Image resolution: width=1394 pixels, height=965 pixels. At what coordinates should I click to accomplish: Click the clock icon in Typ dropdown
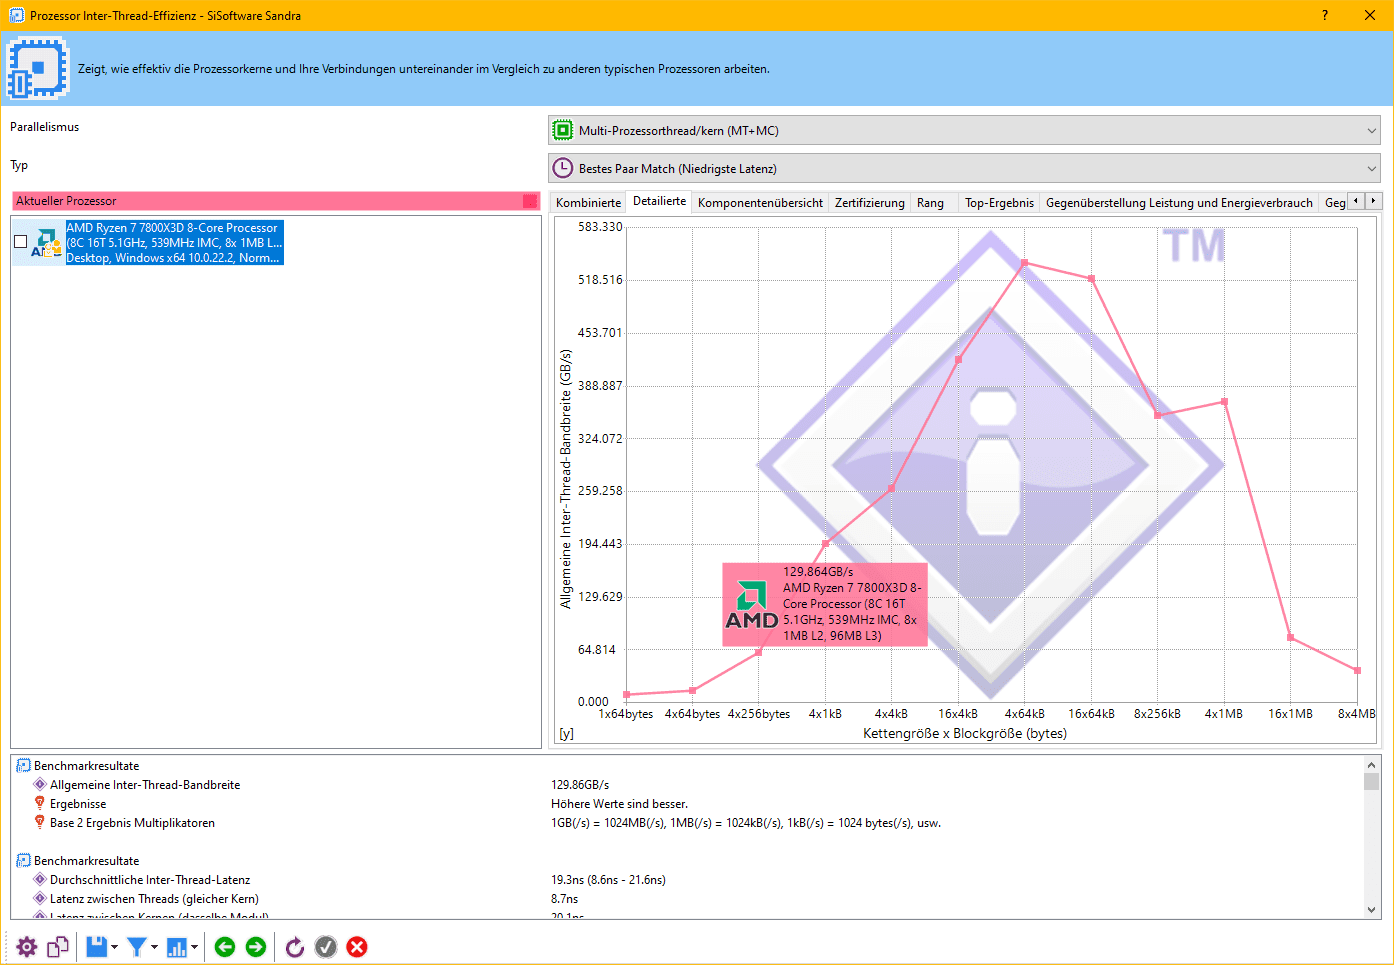[563, 168]
